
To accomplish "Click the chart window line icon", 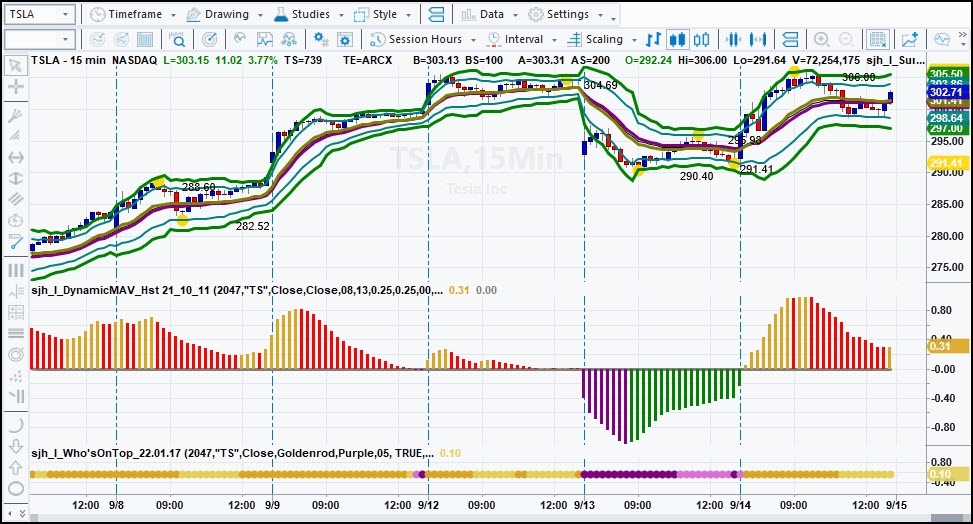I will (x=265, y=40).
